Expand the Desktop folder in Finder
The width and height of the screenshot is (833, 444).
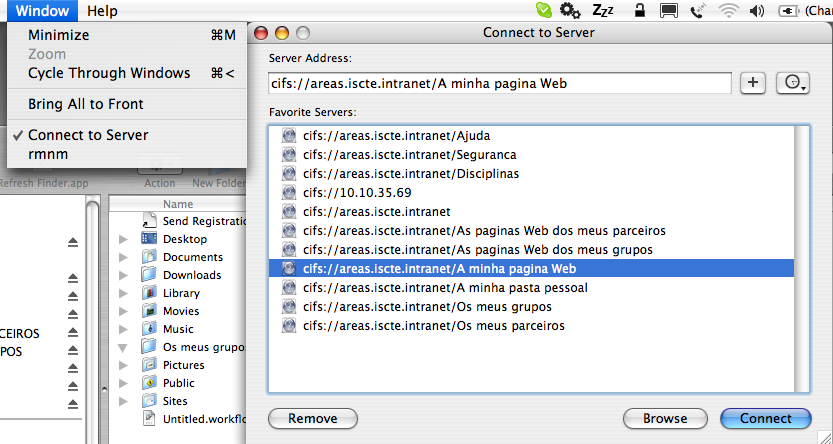pyautogui.click(x=123, y=240)
